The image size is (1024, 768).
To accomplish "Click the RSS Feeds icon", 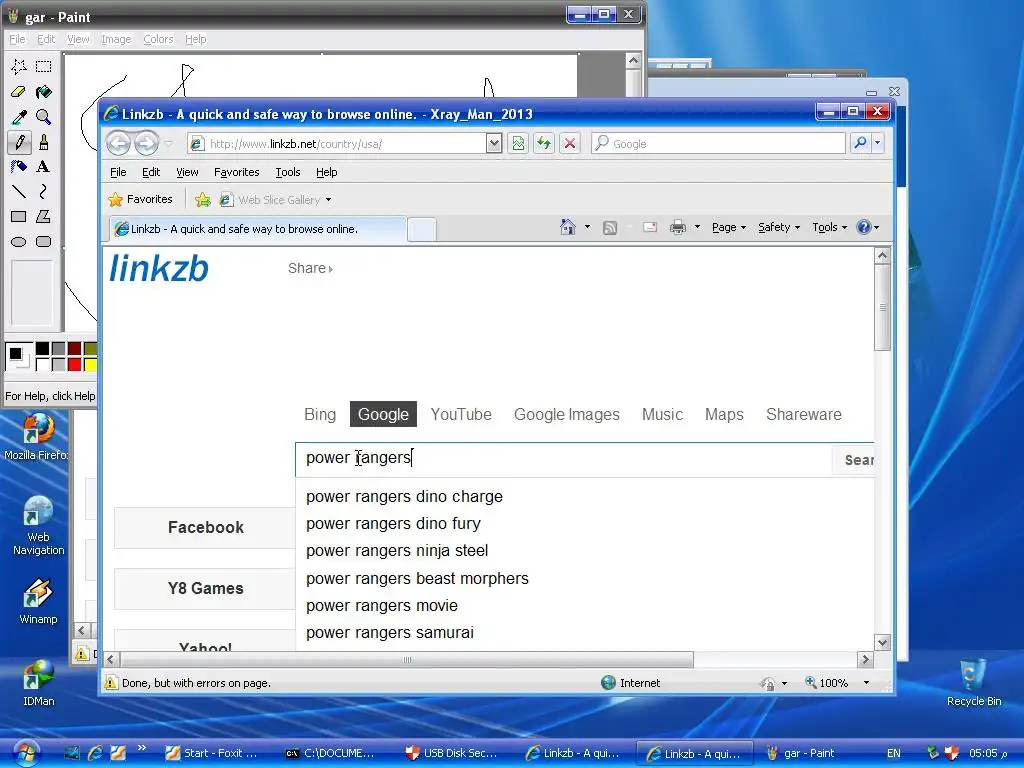I will (x=609, y=227).
